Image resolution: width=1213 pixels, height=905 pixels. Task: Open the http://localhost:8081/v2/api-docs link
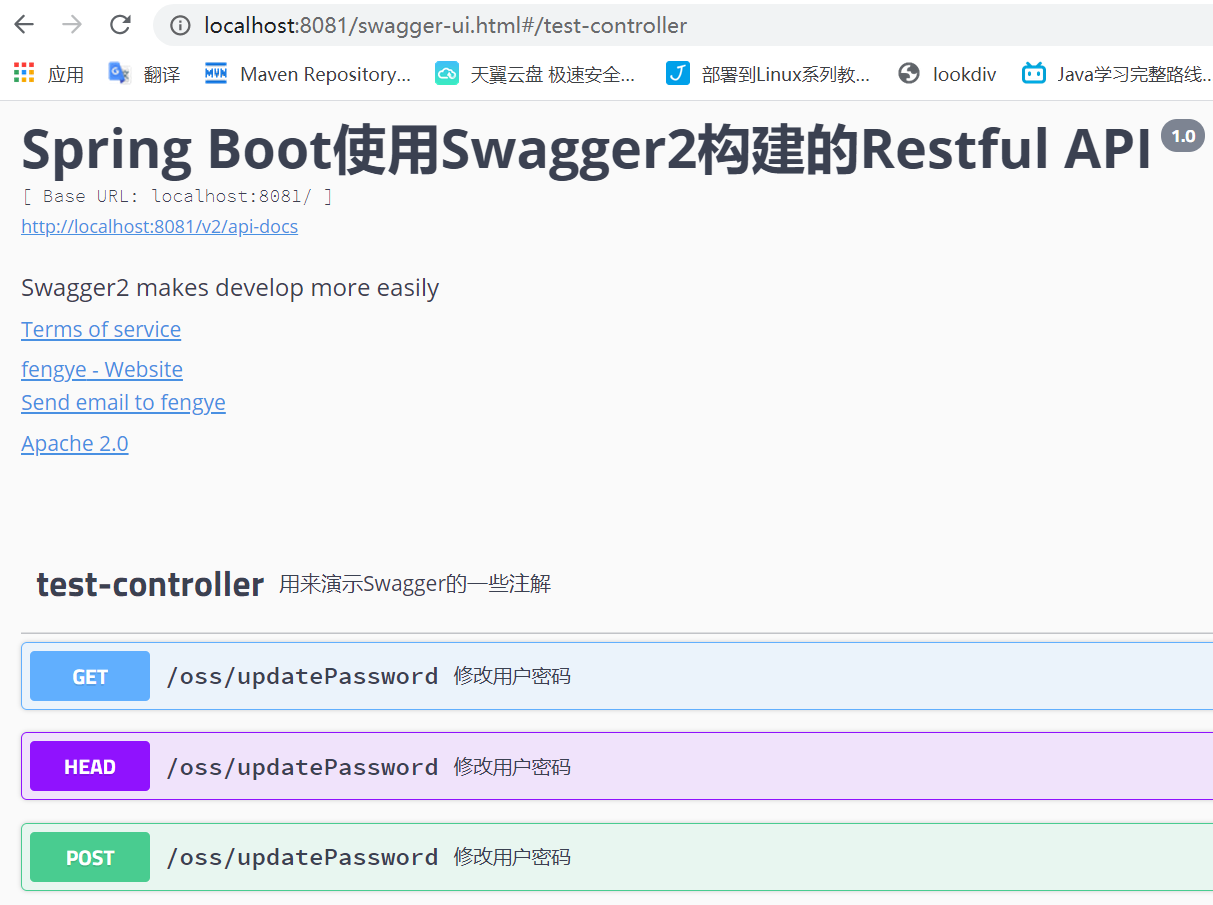click(159, 227)
